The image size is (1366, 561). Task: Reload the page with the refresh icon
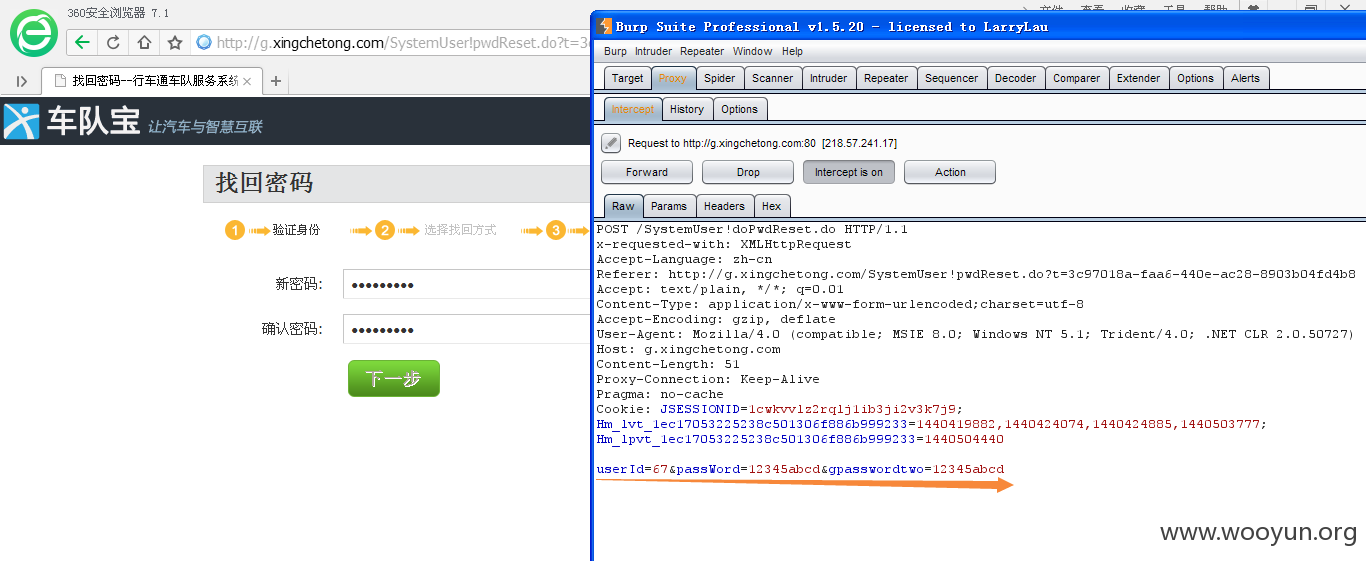[x=113, y=42]
